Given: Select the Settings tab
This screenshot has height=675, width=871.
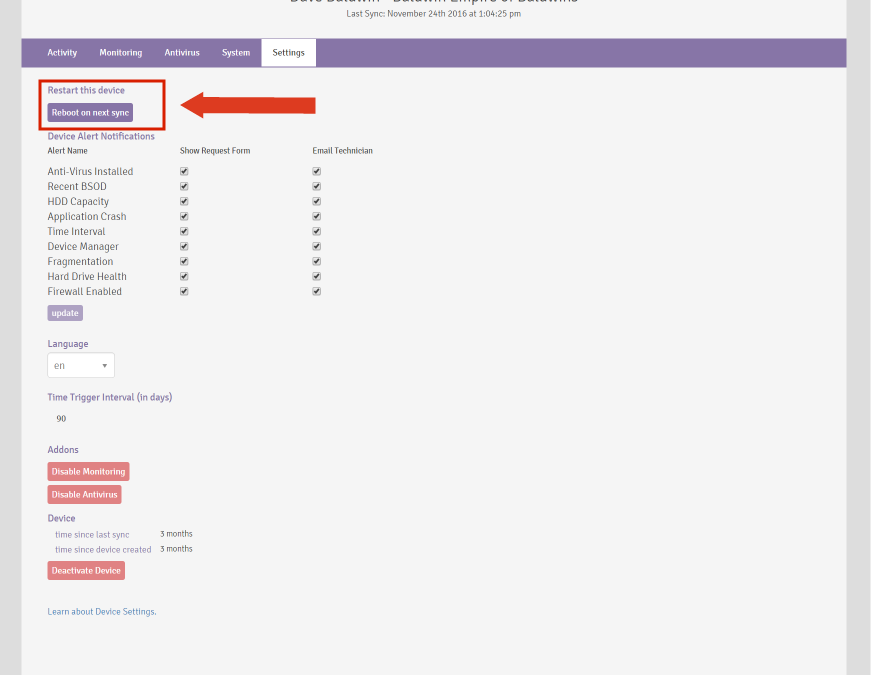Looking at the screenshot, I should tap(288, 53).
